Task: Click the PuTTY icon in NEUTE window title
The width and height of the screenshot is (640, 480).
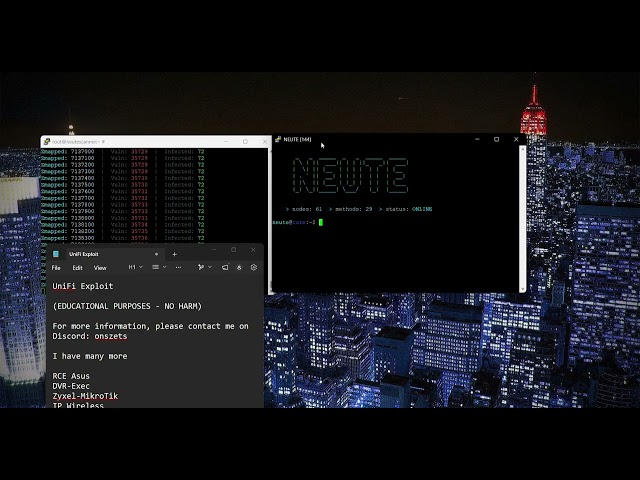Action: 278,139
